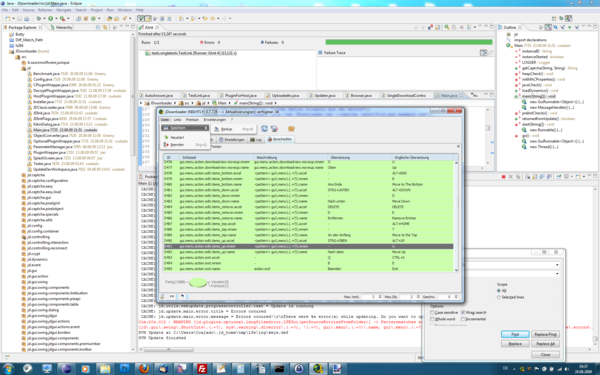Expand the Speichern submenu entry
Image resolution: width=600 pixels, height=375 pixels.
[185, 128]
